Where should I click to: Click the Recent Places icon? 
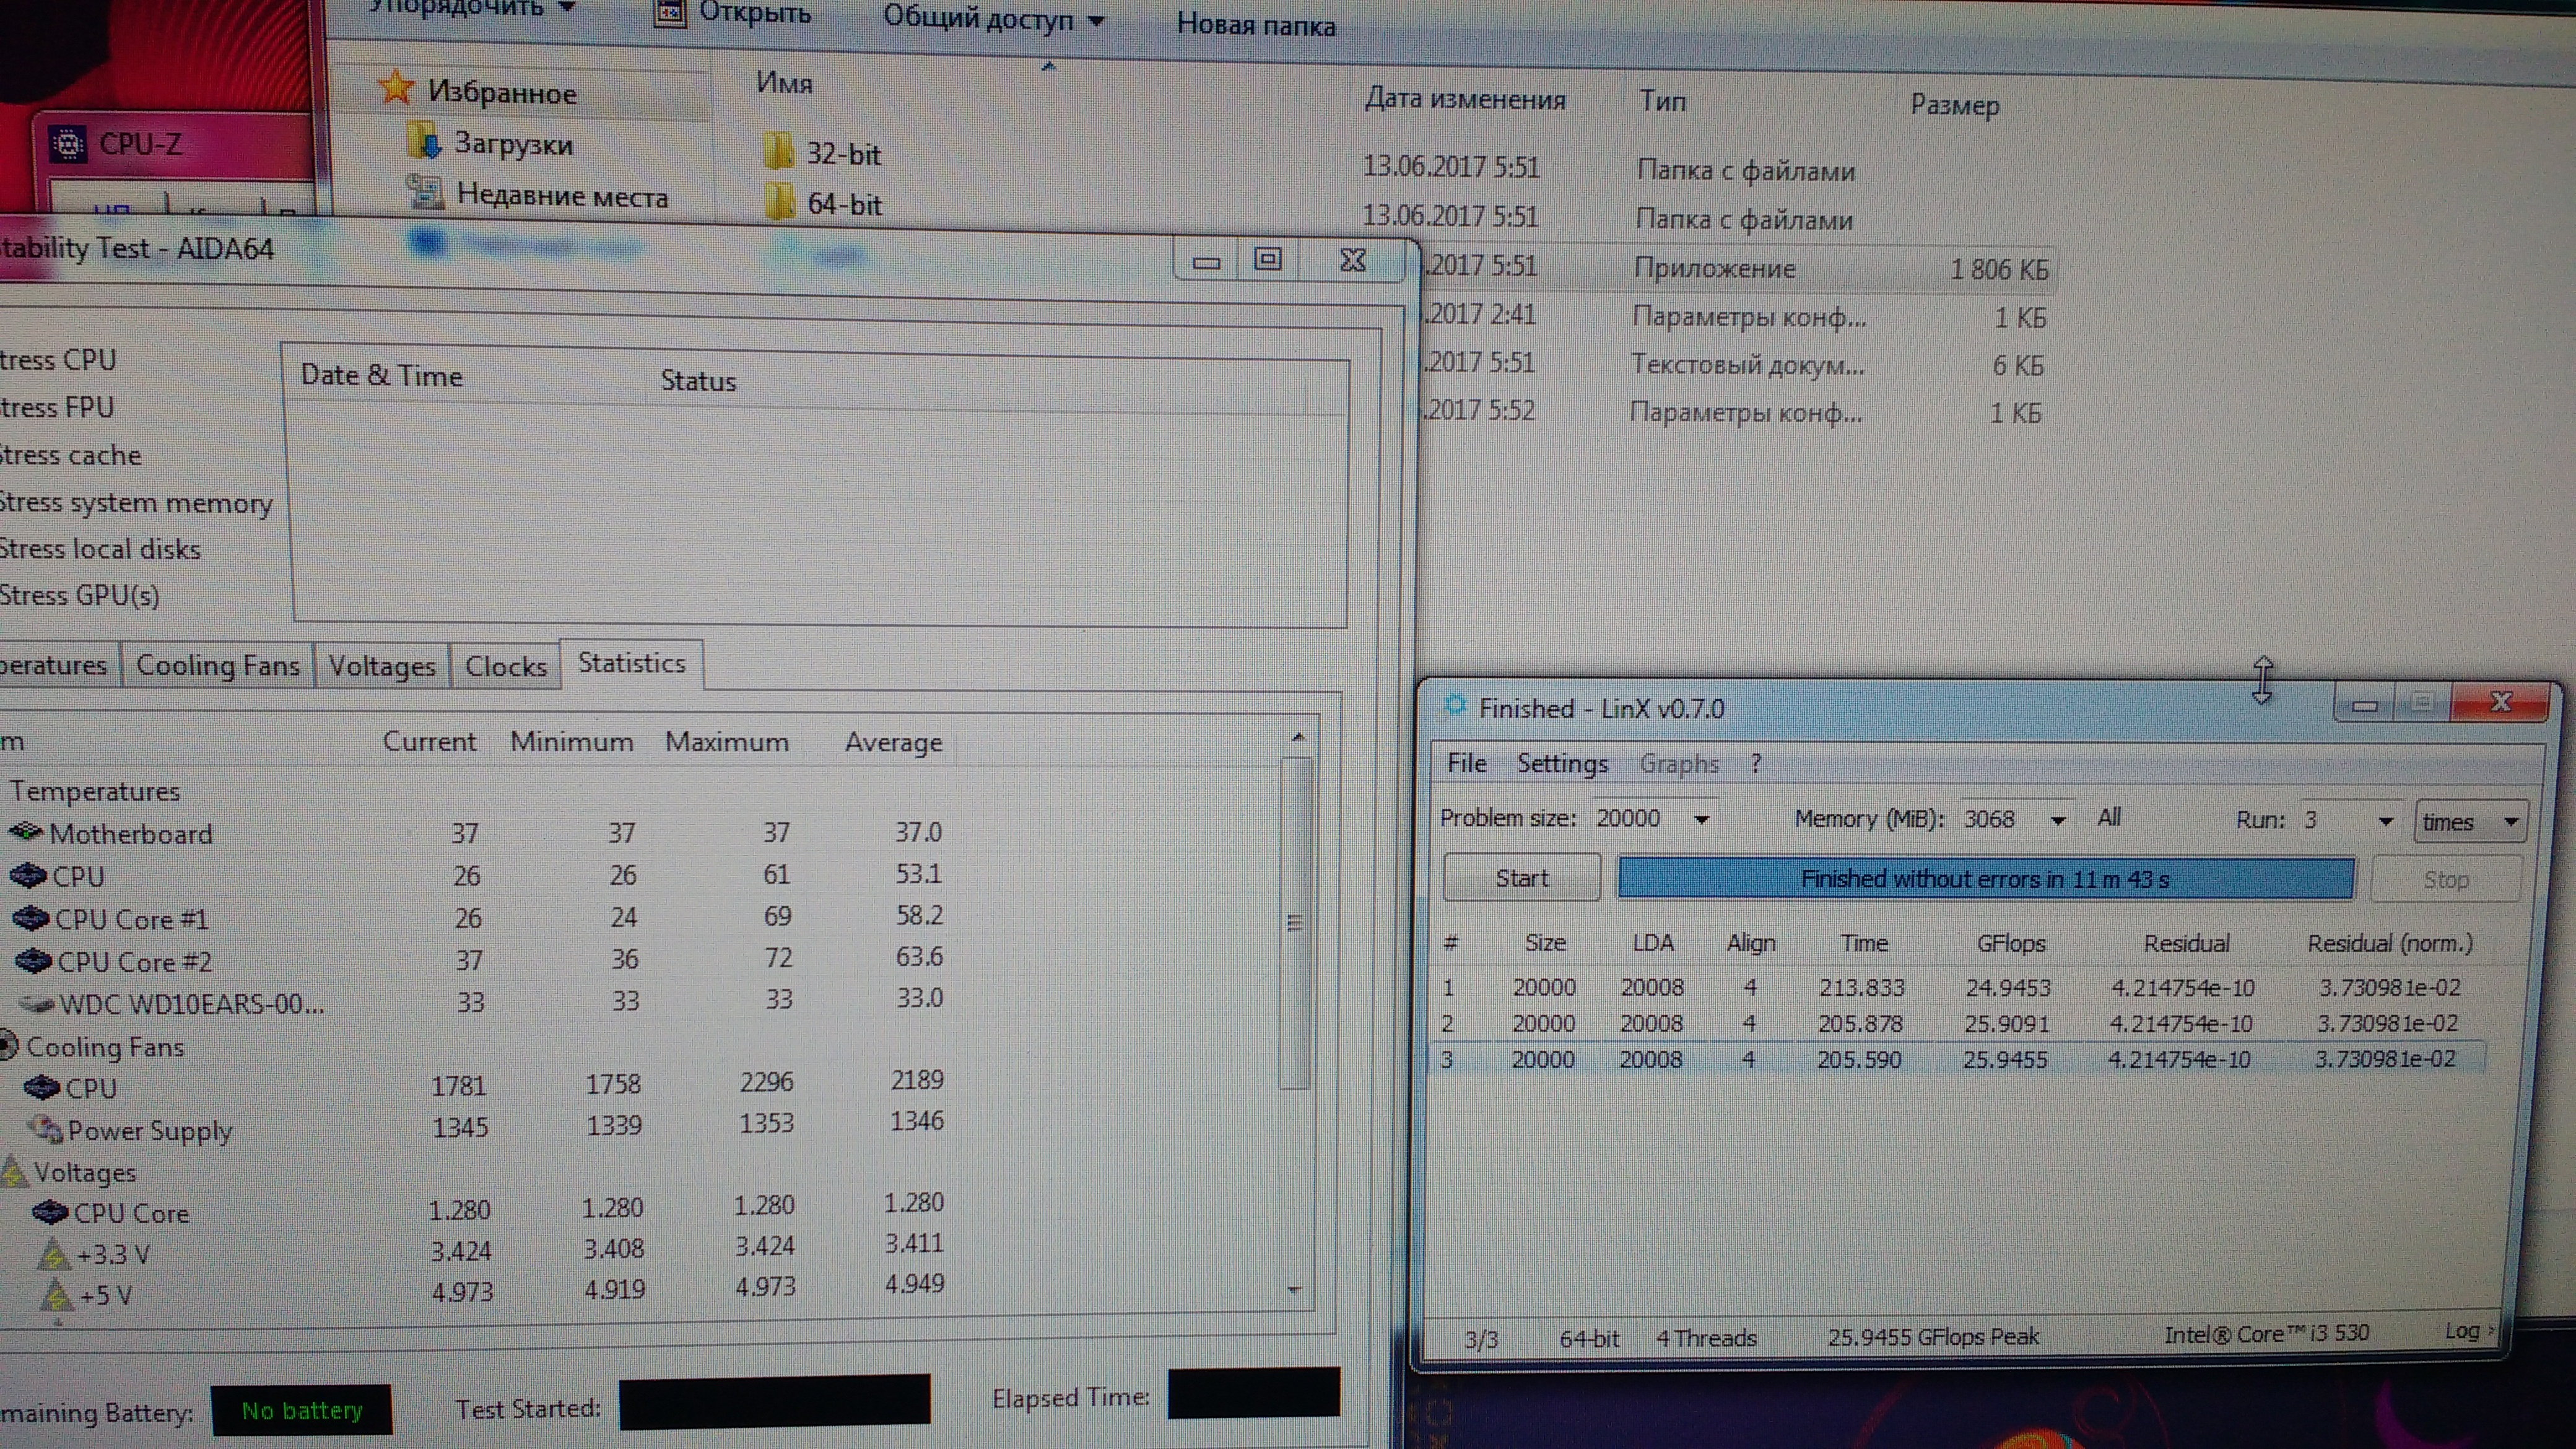pos(426,192)
